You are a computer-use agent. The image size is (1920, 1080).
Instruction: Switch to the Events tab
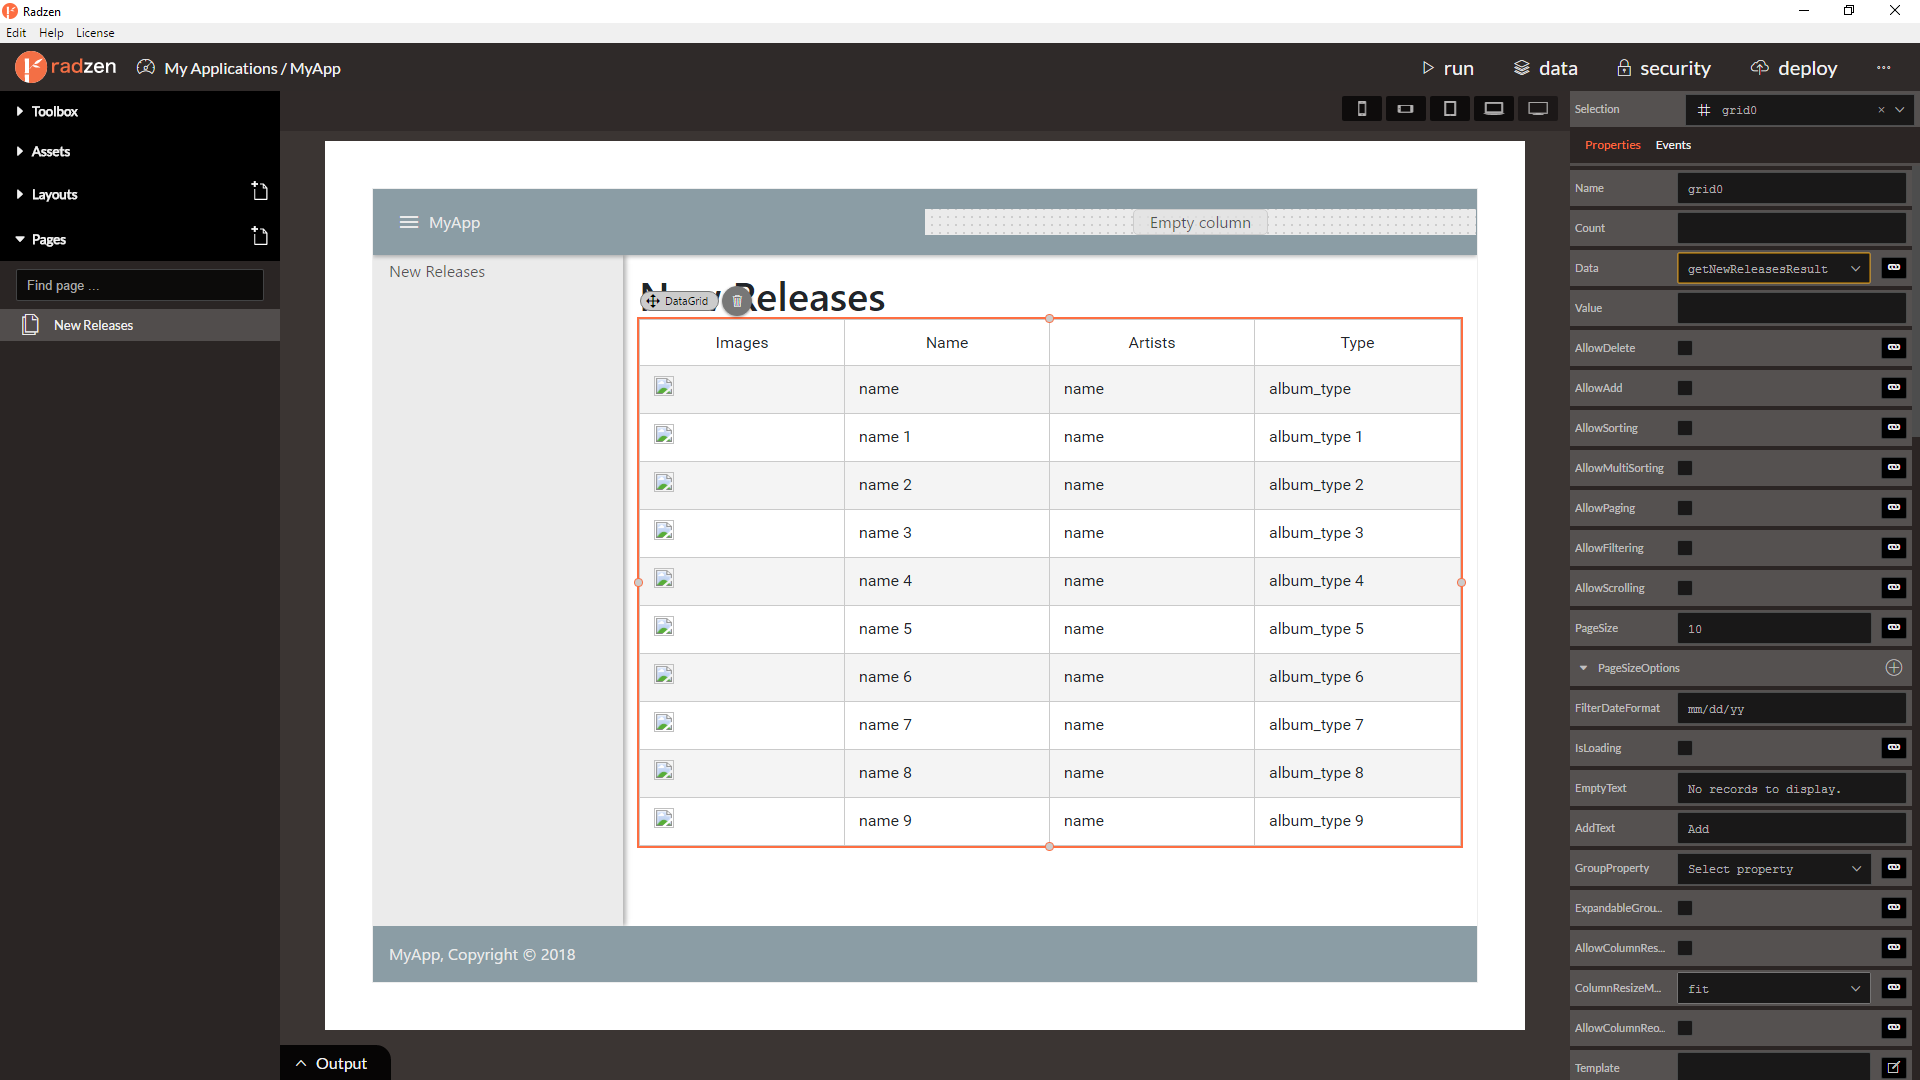tap(1673, 145)
